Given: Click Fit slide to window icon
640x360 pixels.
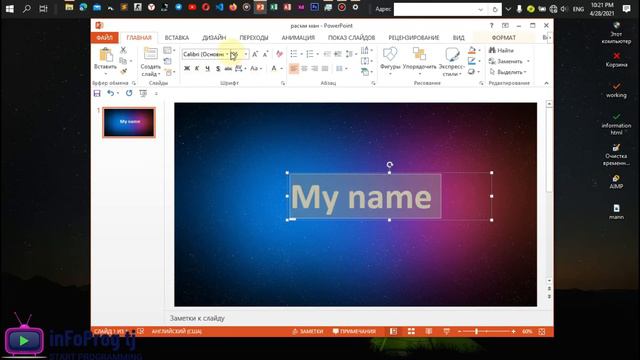Looking at the screenshot, I should click(542, 331).
